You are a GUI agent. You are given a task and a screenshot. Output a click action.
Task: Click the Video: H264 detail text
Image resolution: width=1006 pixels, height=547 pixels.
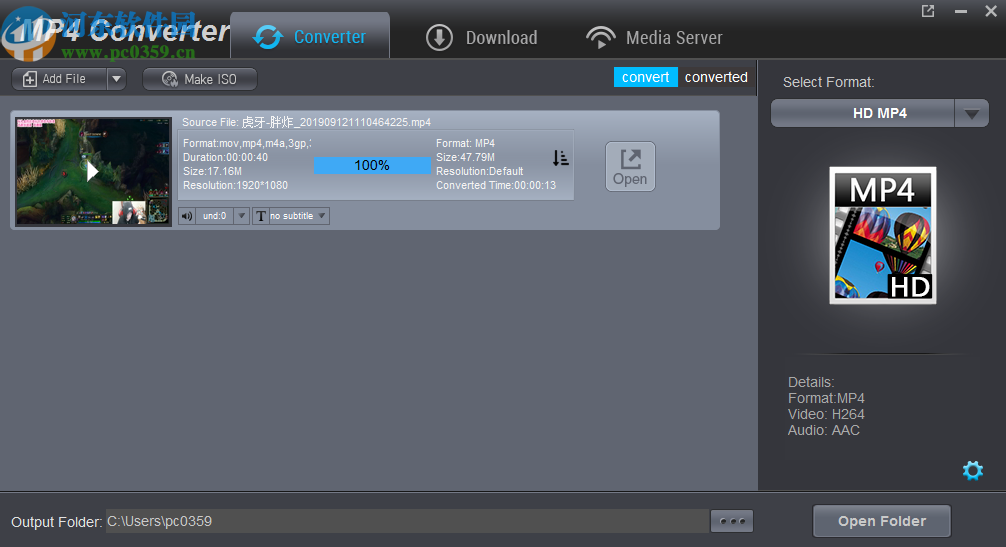[826, 414]
